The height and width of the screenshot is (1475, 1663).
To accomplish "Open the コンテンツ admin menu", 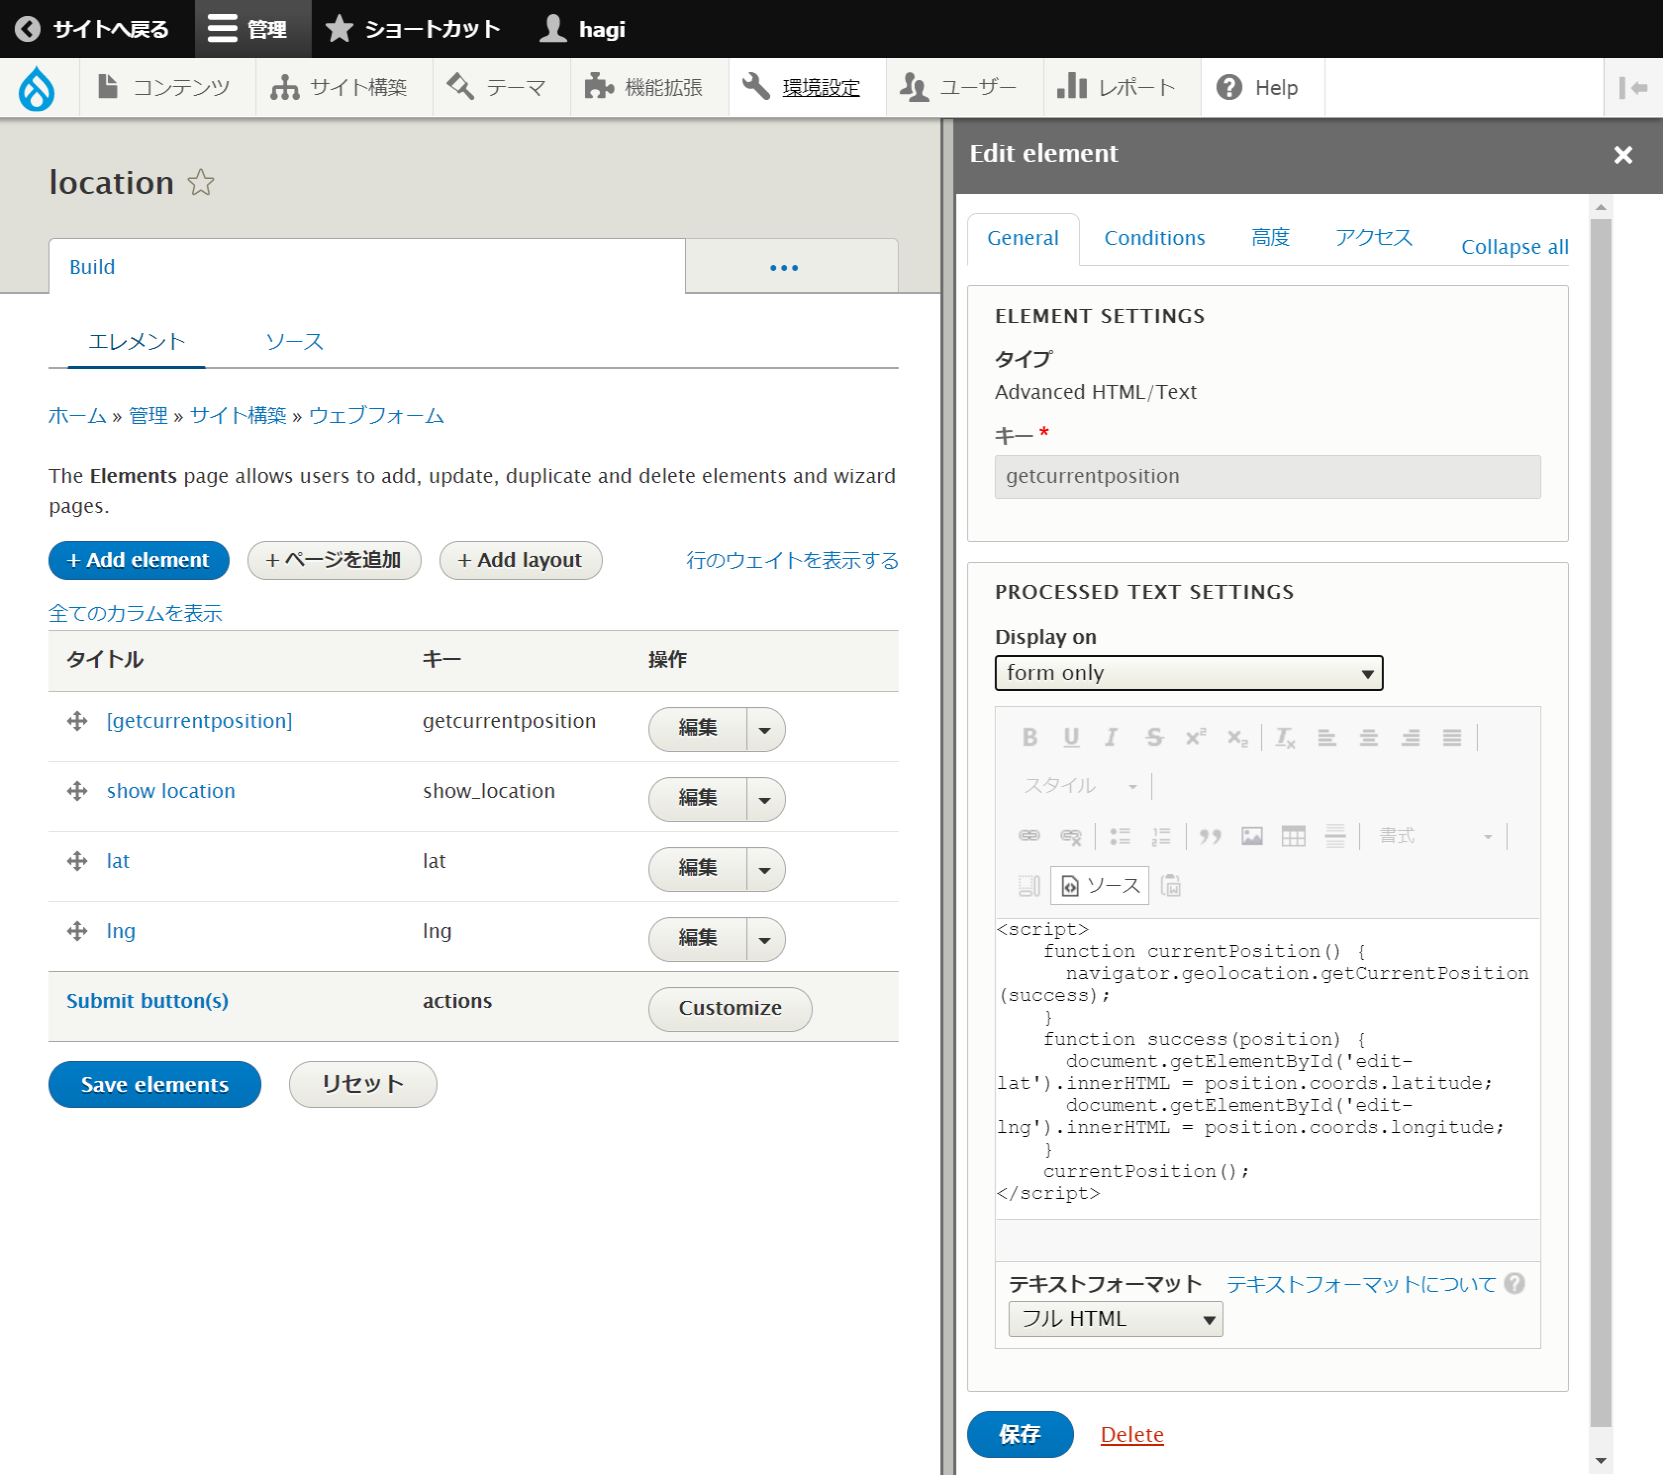I will pos(166,88).
